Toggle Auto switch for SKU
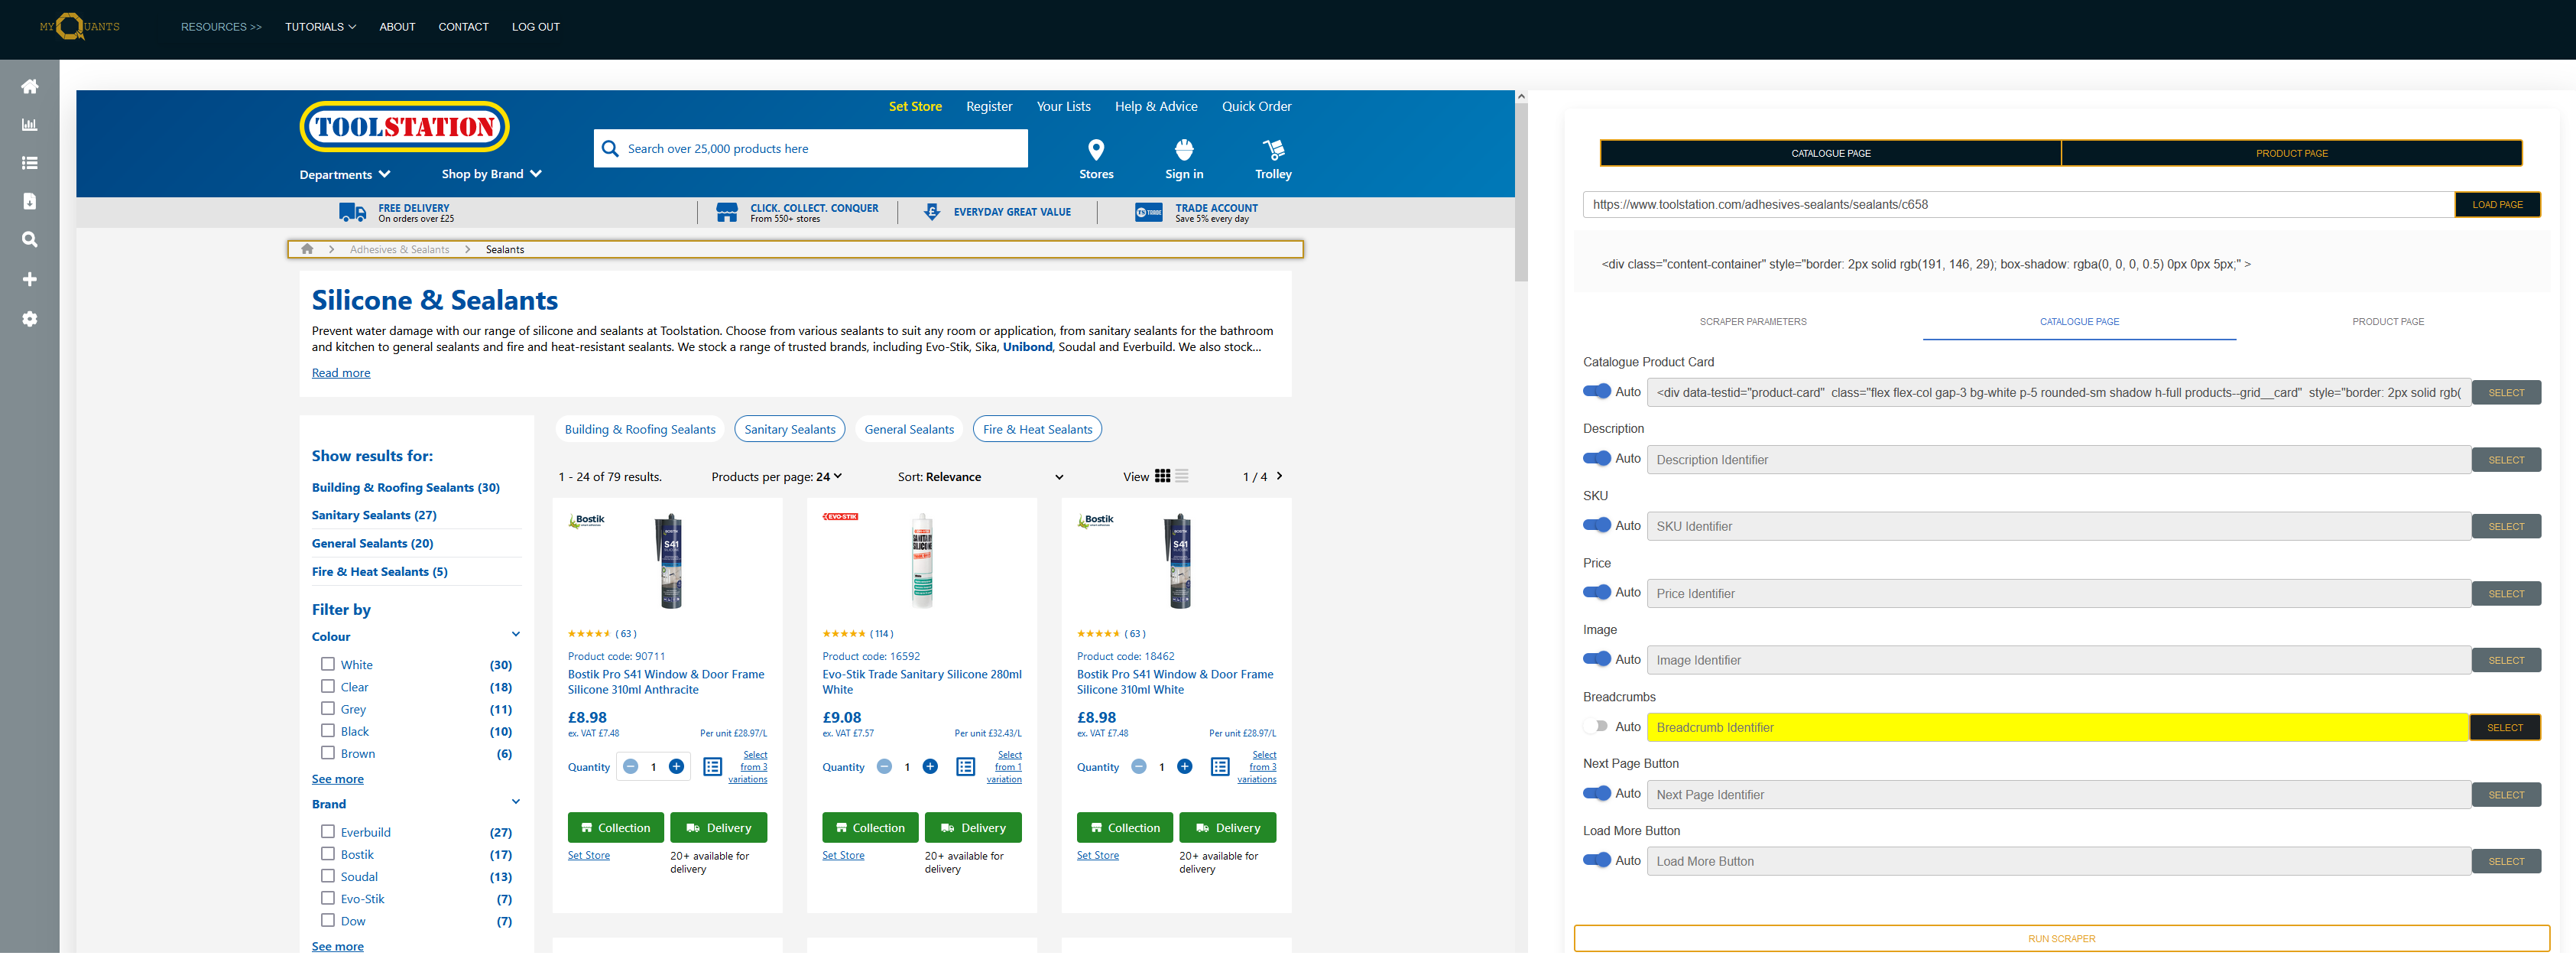2576x959 pixels. click(1597, 526)
